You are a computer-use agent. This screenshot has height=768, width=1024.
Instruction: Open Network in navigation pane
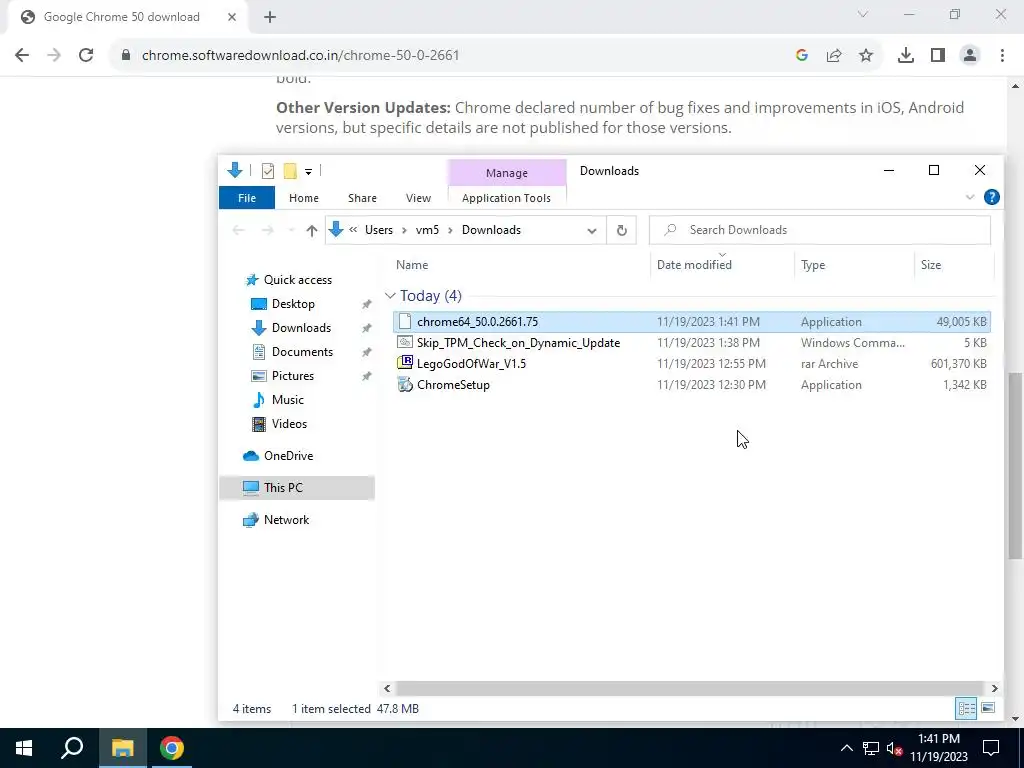pyautogui.click(x=286, y=520)
